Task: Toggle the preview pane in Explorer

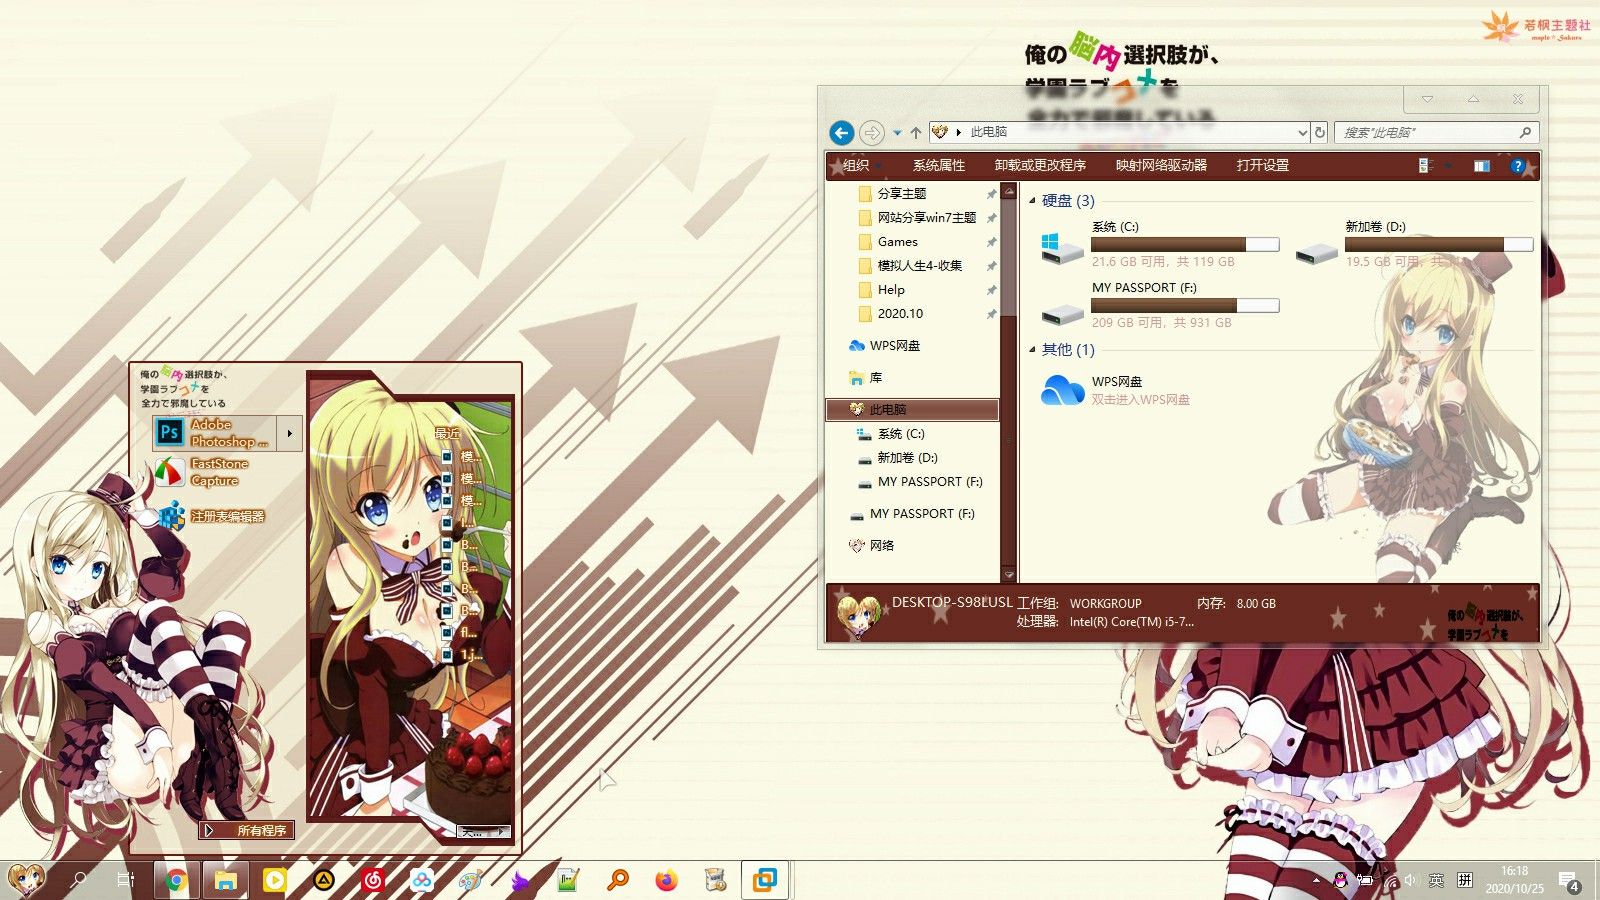Action: point(1482,166)
